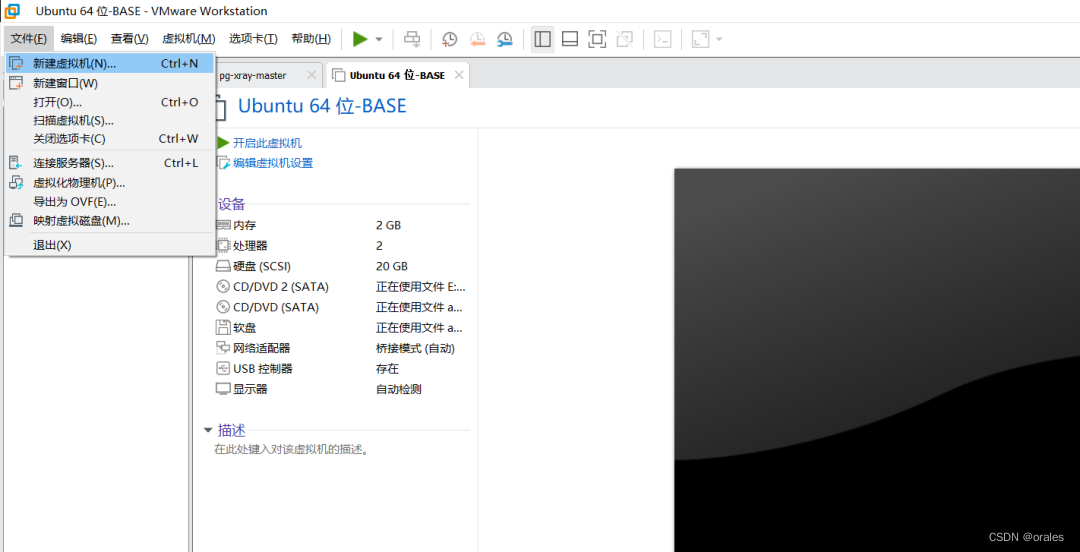The image size is (1080, 552).
Task: Choose 扫描虚拟机(S)... menu entry
Action: click(110, 121)
